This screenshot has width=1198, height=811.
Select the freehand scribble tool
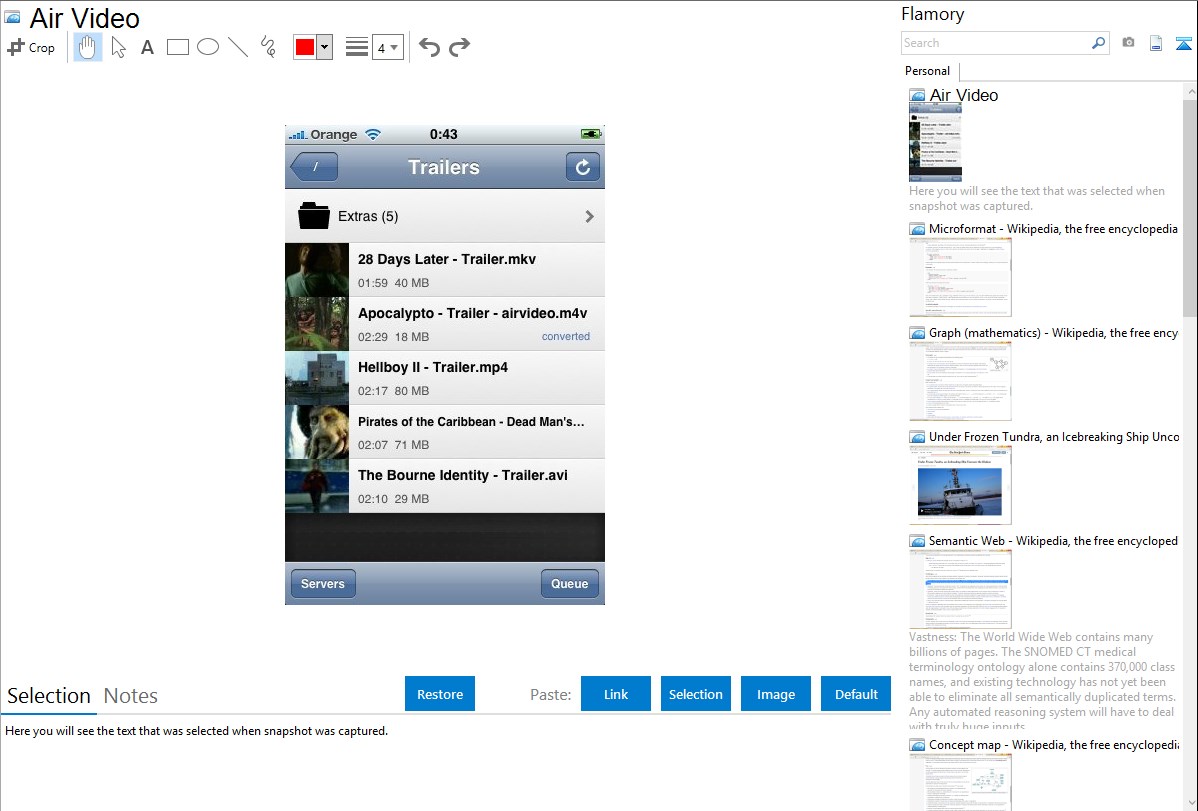click(268, 47)
